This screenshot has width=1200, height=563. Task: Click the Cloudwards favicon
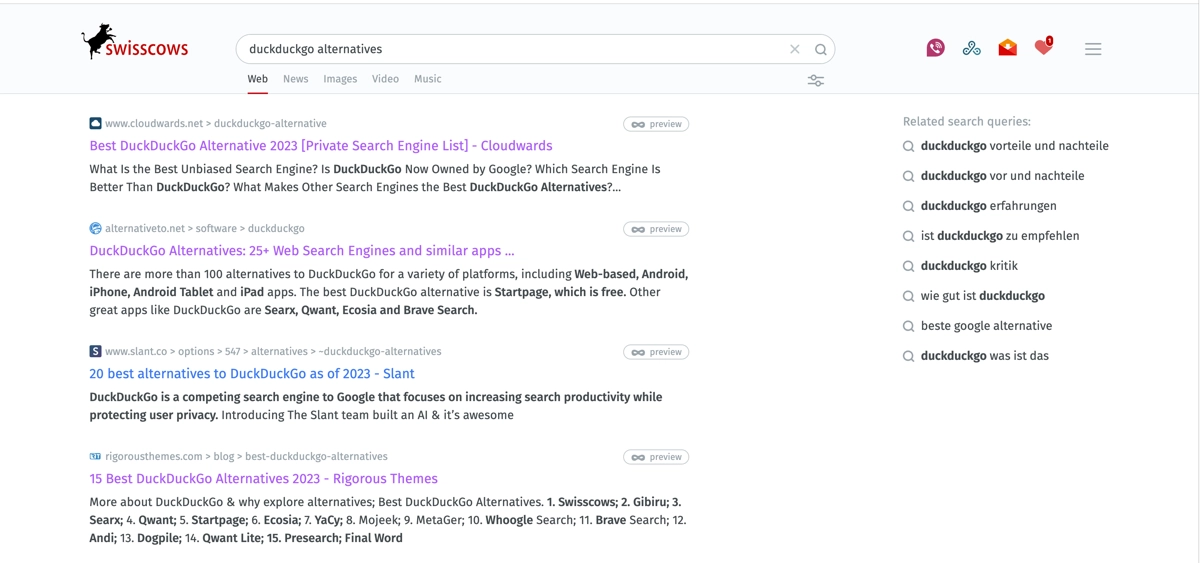coord(95,123)
